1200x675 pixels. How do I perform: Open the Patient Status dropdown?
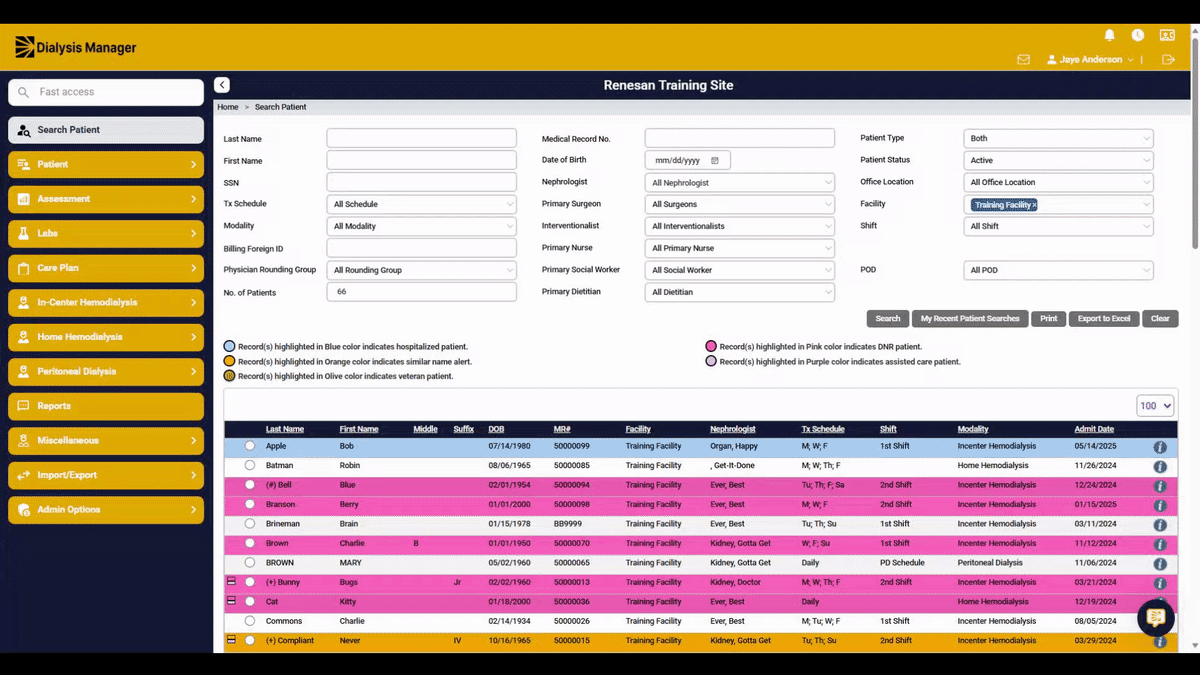click(x=1058, y=160)
